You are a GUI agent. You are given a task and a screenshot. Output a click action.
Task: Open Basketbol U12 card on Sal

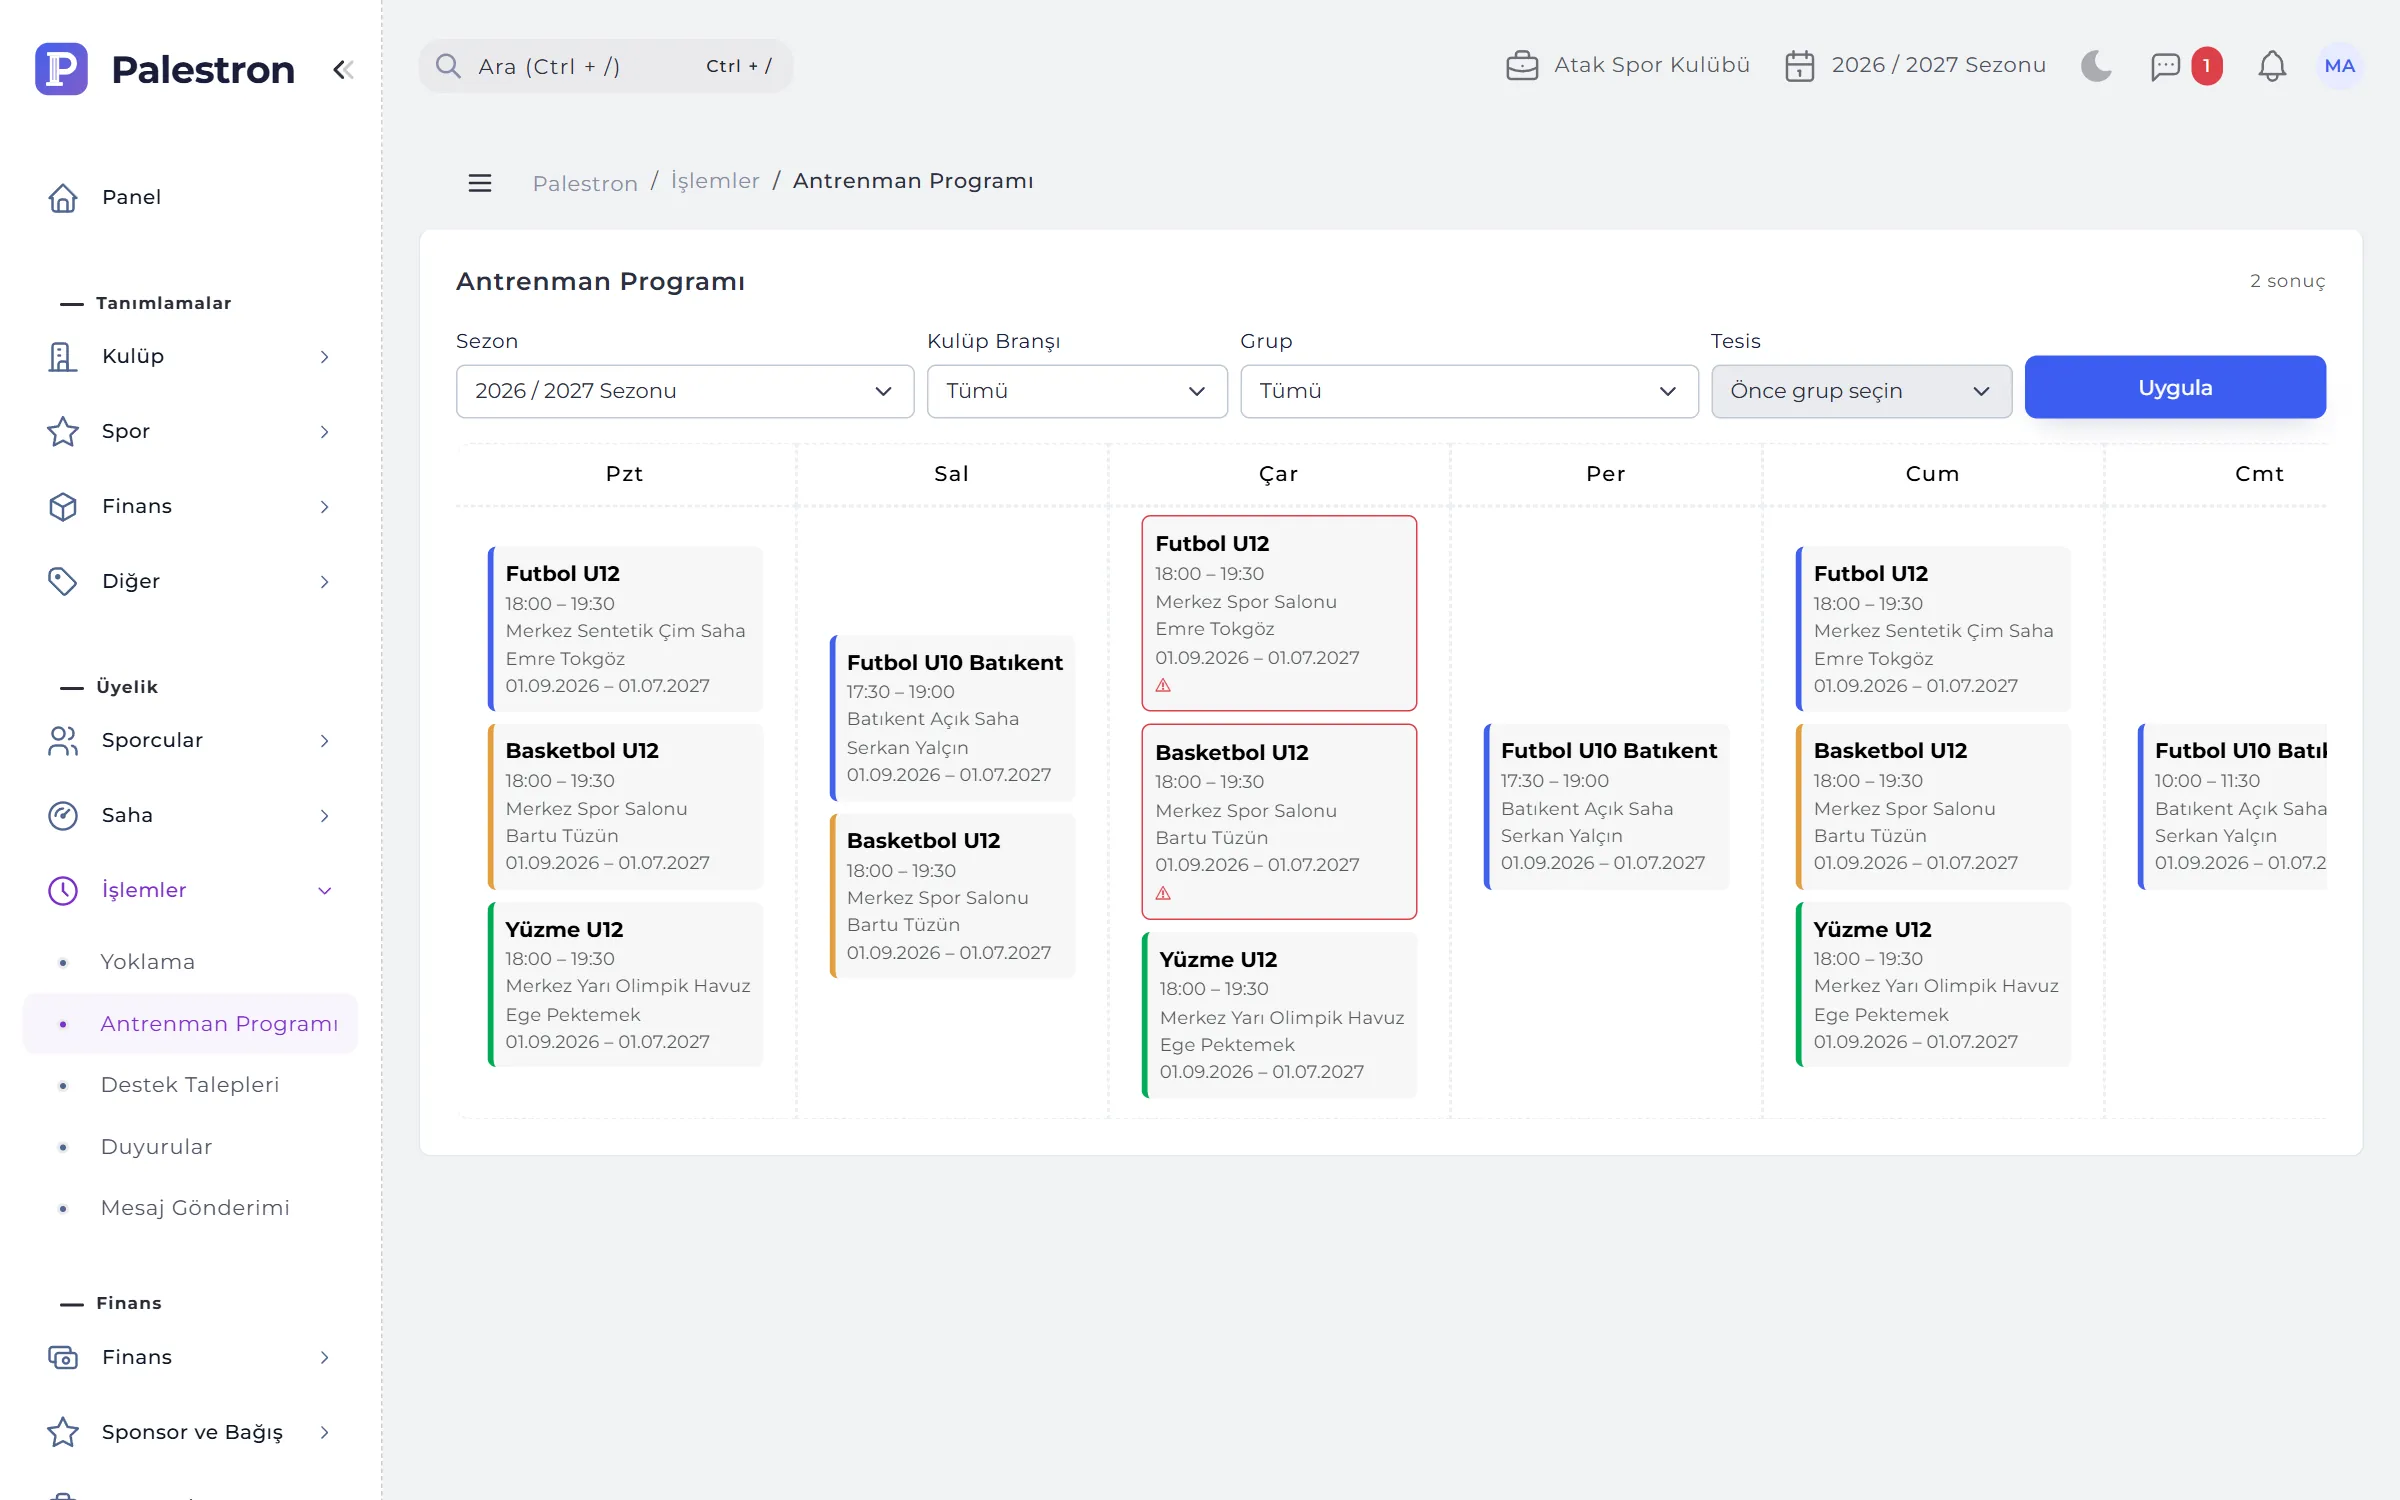pos(952,896)
